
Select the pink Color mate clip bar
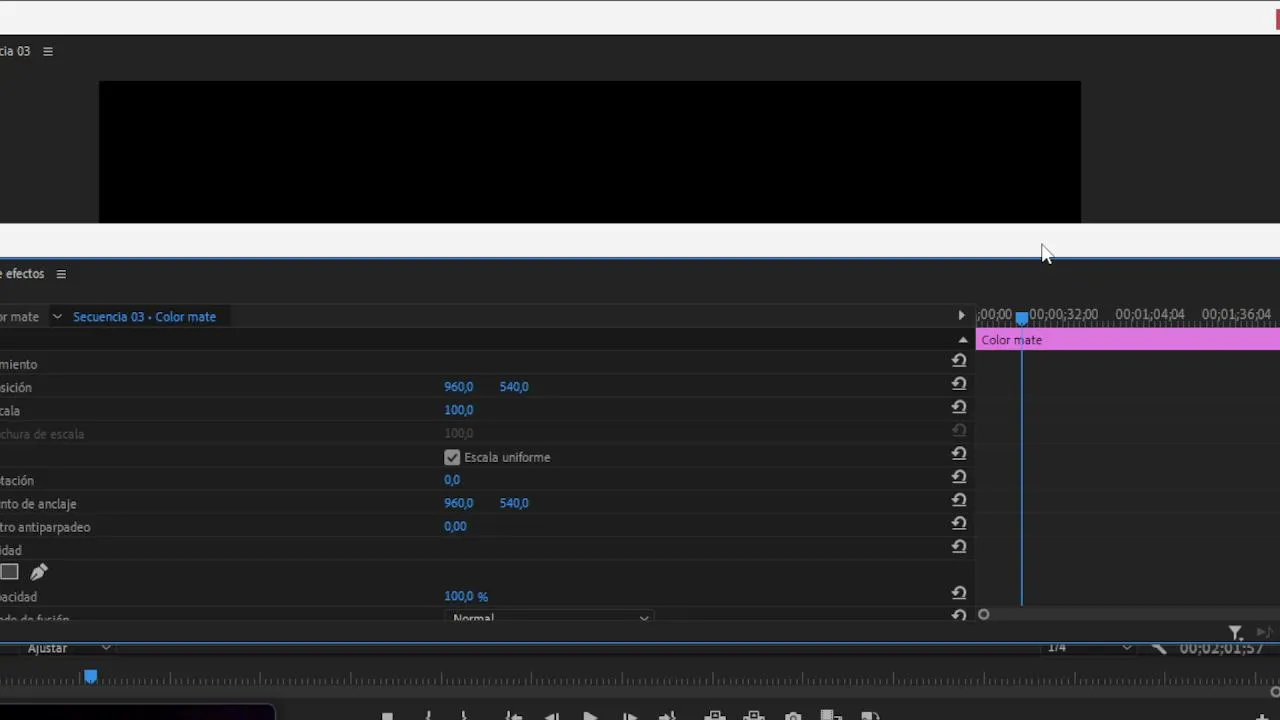1128,340
